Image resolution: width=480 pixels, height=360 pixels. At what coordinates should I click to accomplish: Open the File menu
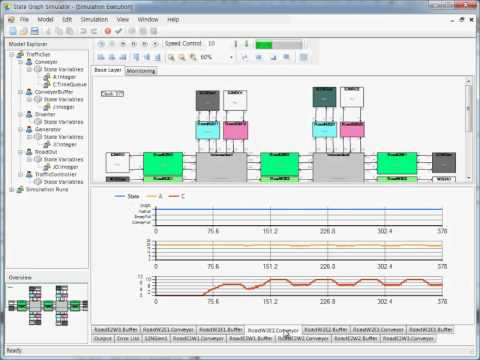24,19
